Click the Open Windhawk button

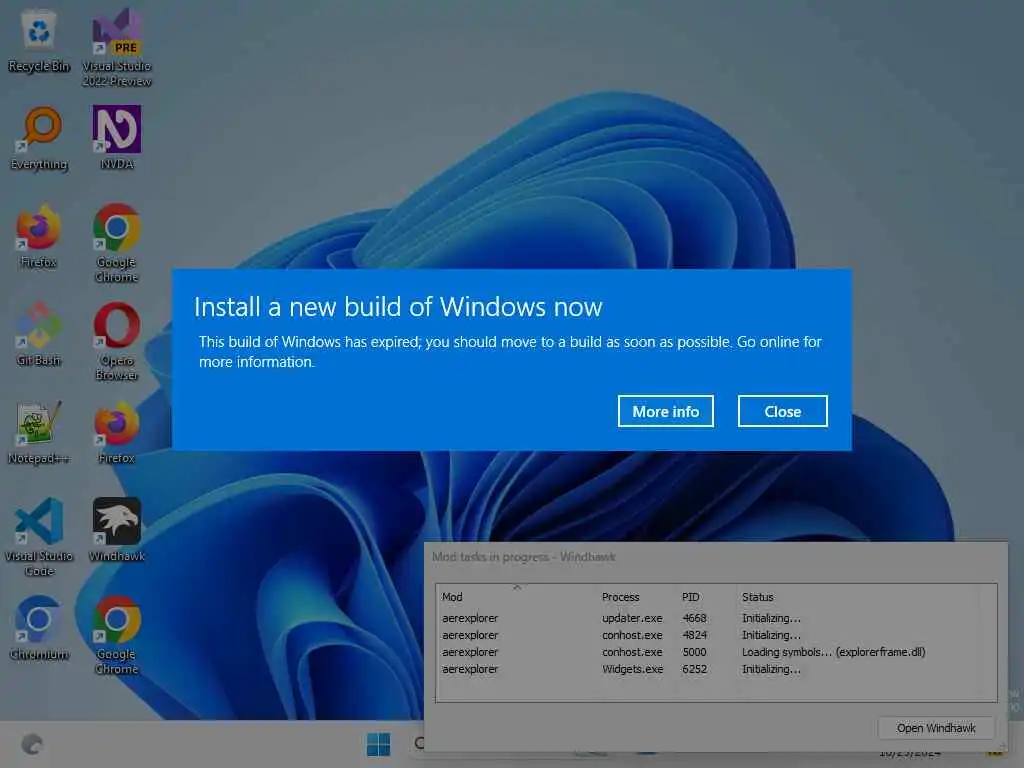[x=936, y=728]
